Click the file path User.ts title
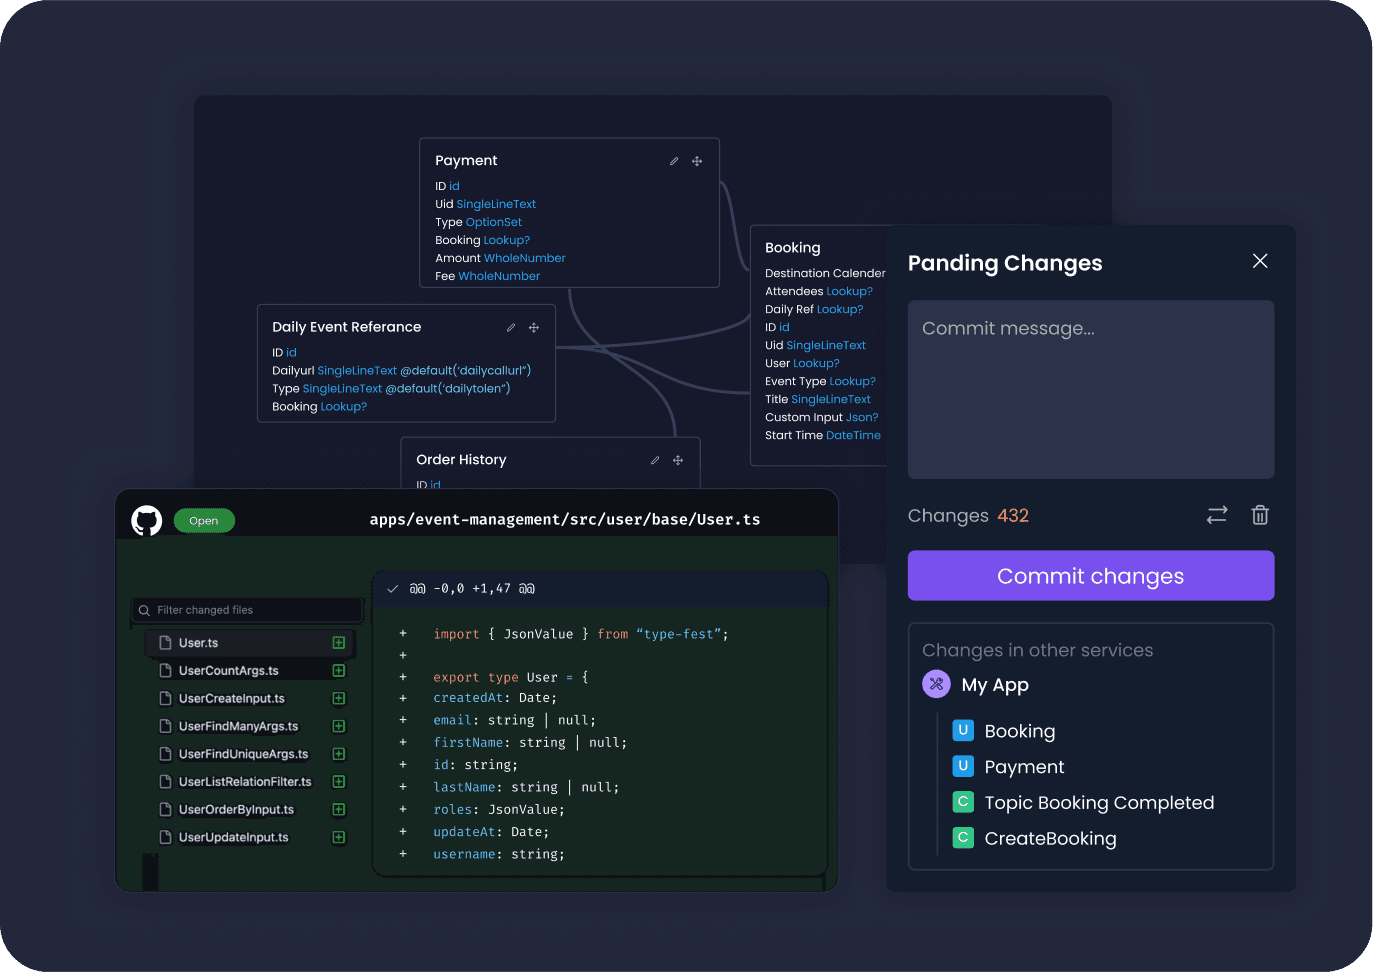Image resolution: width=1373 pixels, height=972 pixels. (565, 520)
